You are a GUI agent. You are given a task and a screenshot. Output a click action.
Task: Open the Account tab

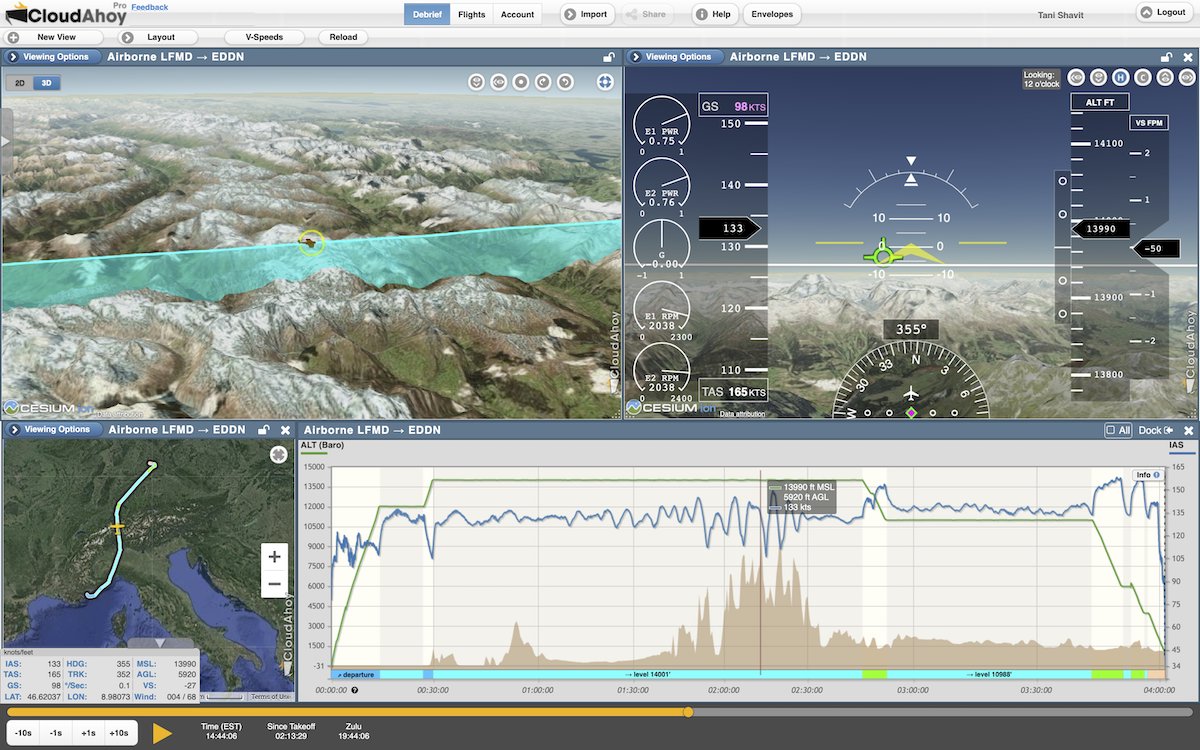point(517,14)
